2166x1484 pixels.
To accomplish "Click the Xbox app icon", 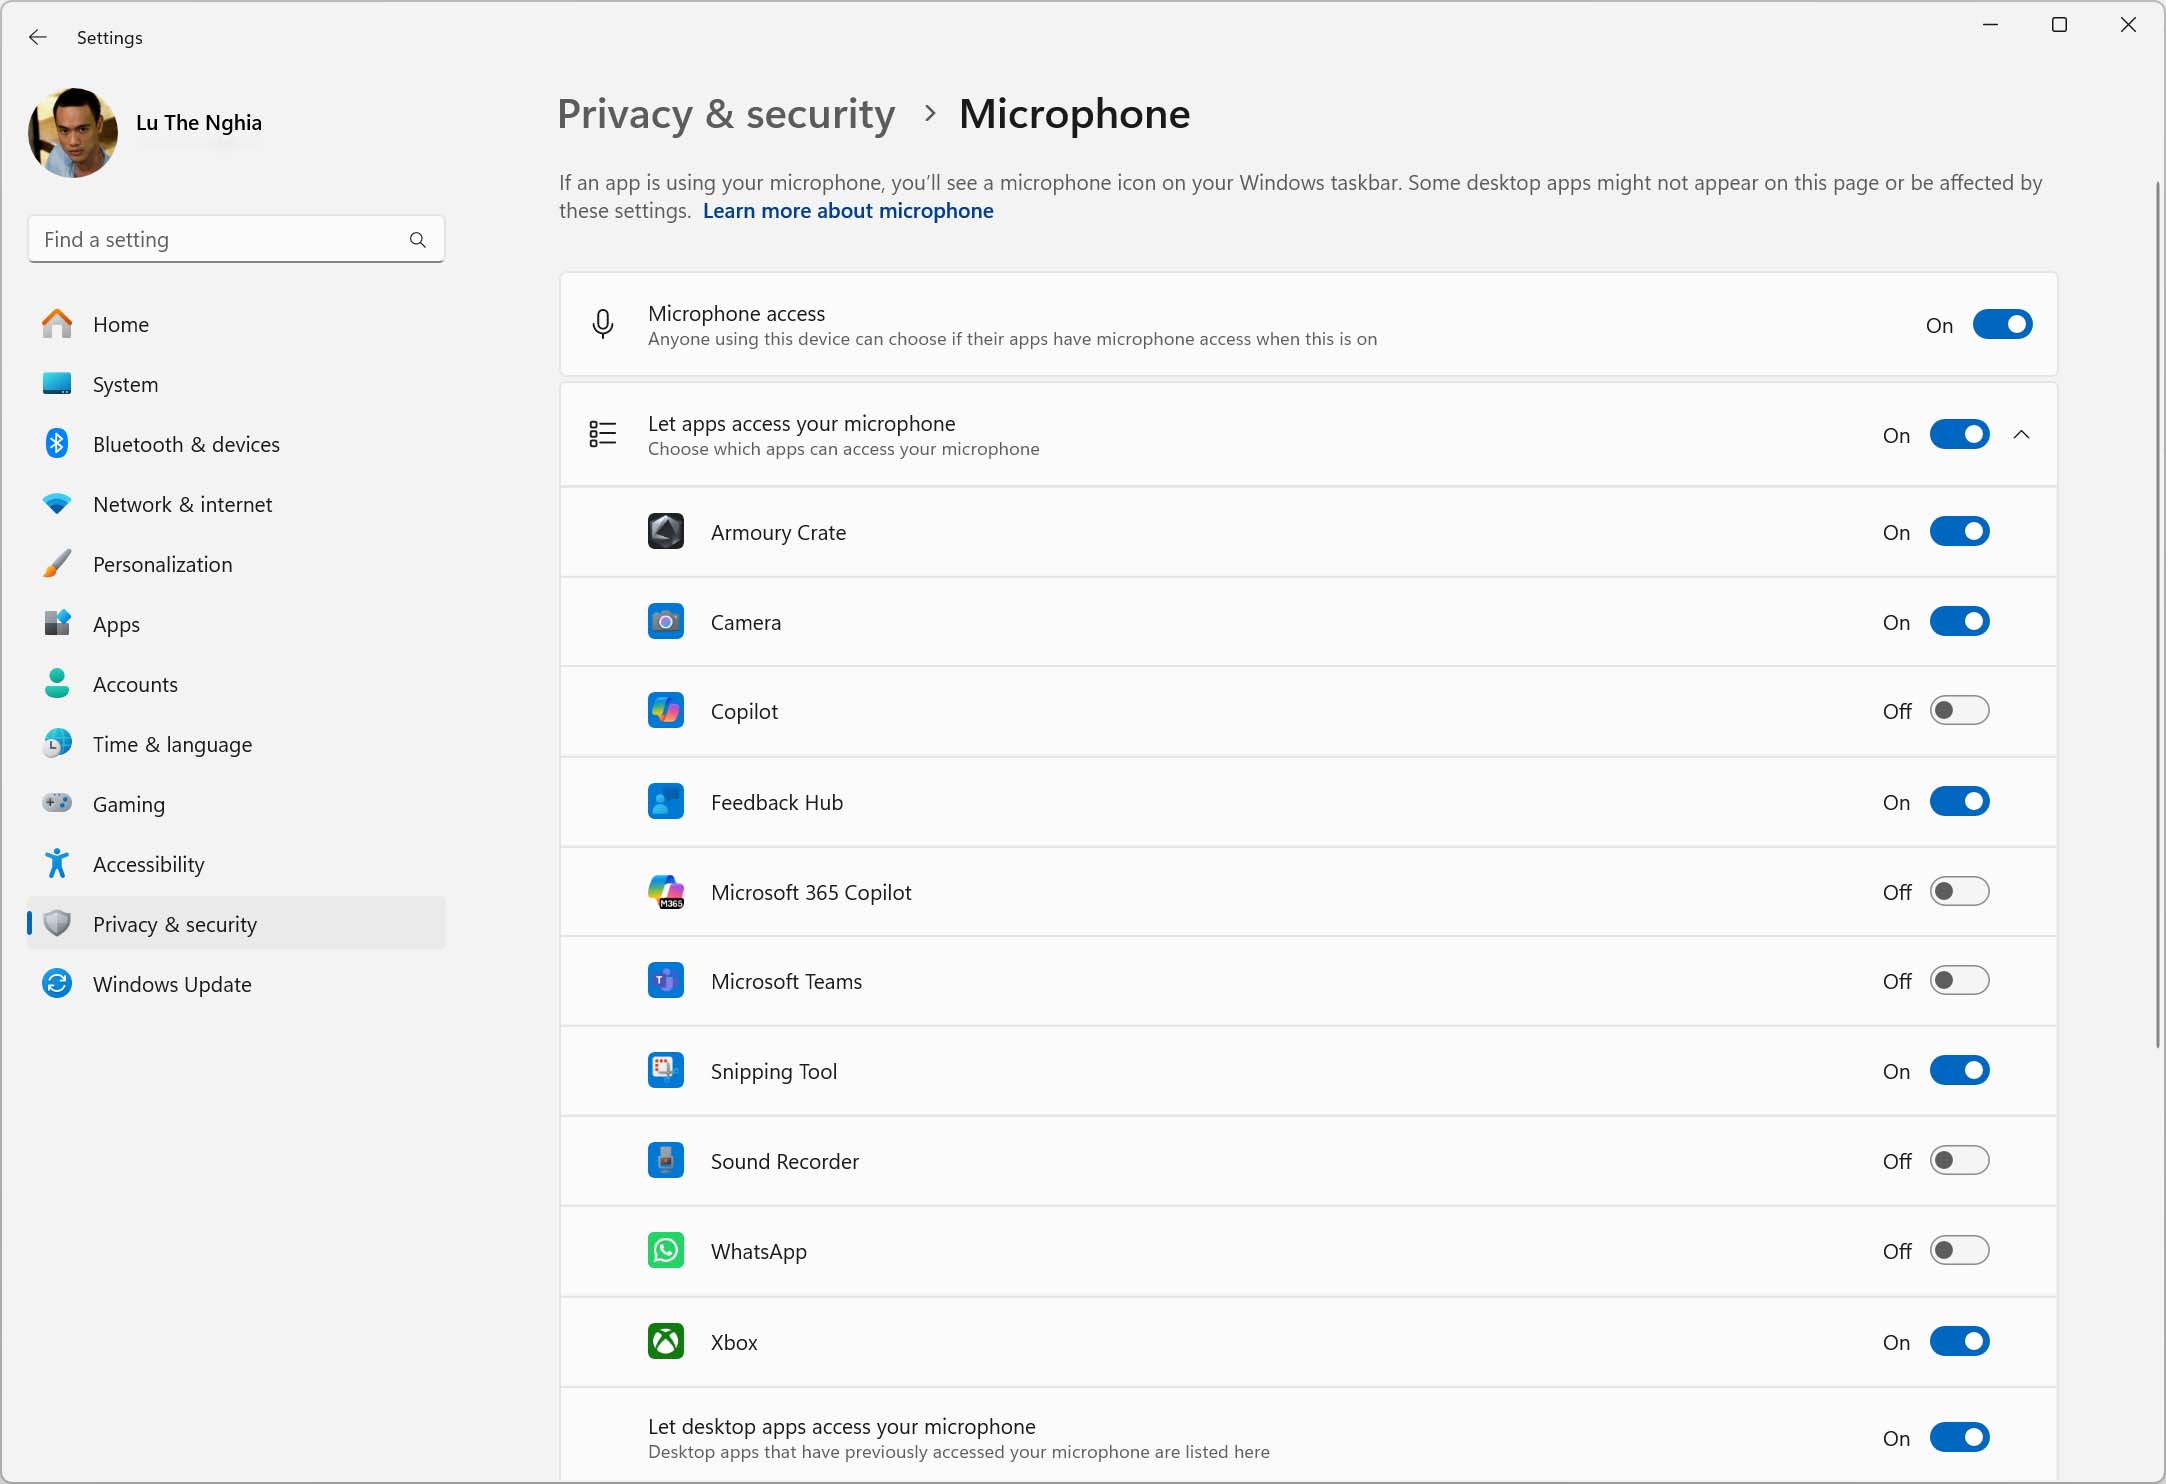I will pyautogui.click(x=665, y=1341).
